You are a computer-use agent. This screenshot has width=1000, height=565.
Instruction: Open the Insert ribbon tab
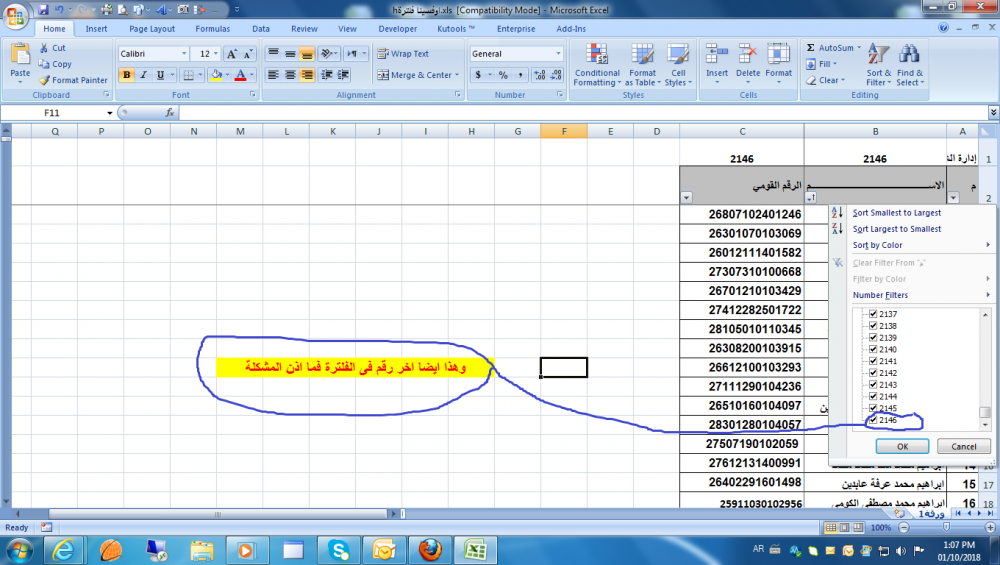click(96, 29)
